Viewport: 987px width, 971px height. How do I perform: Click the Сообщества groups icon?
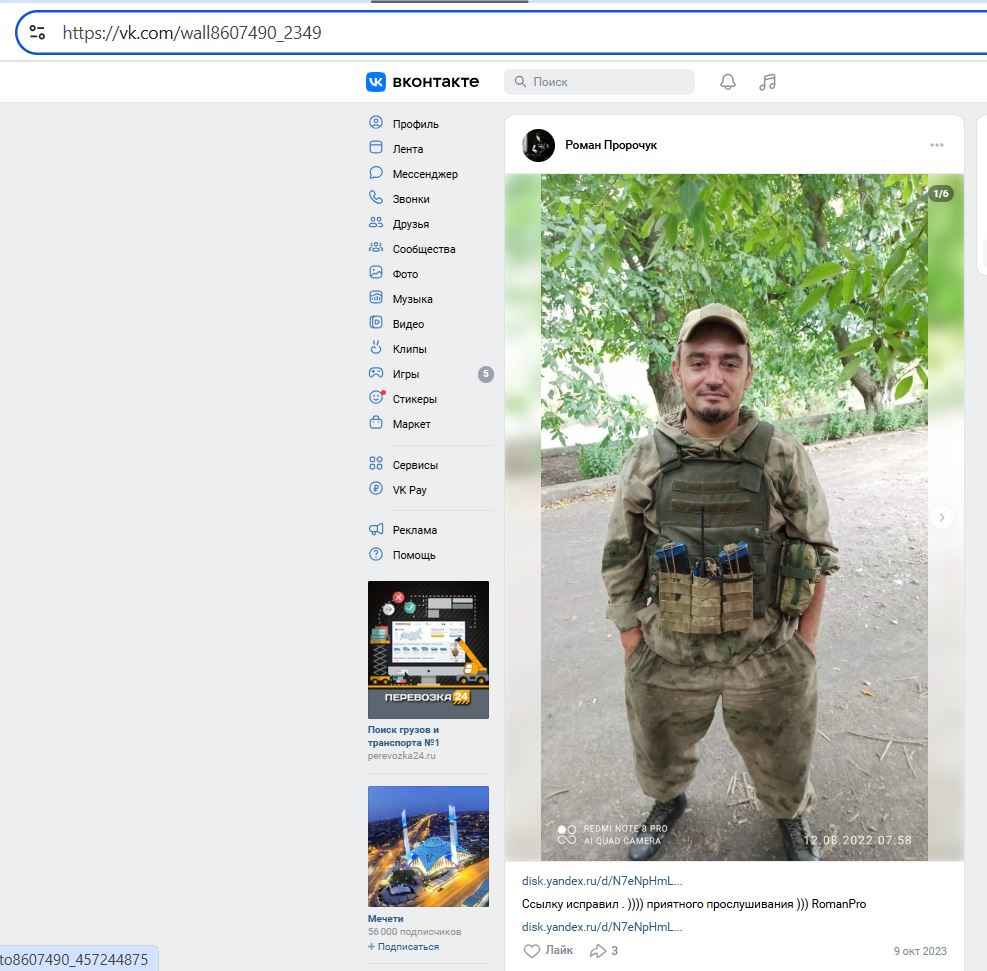376,247
